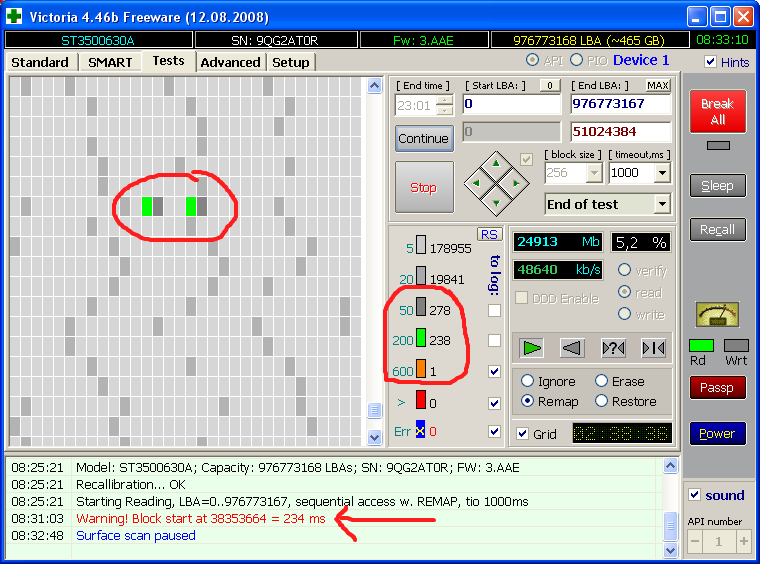Switch to the Standard tab

click(40, 63)
